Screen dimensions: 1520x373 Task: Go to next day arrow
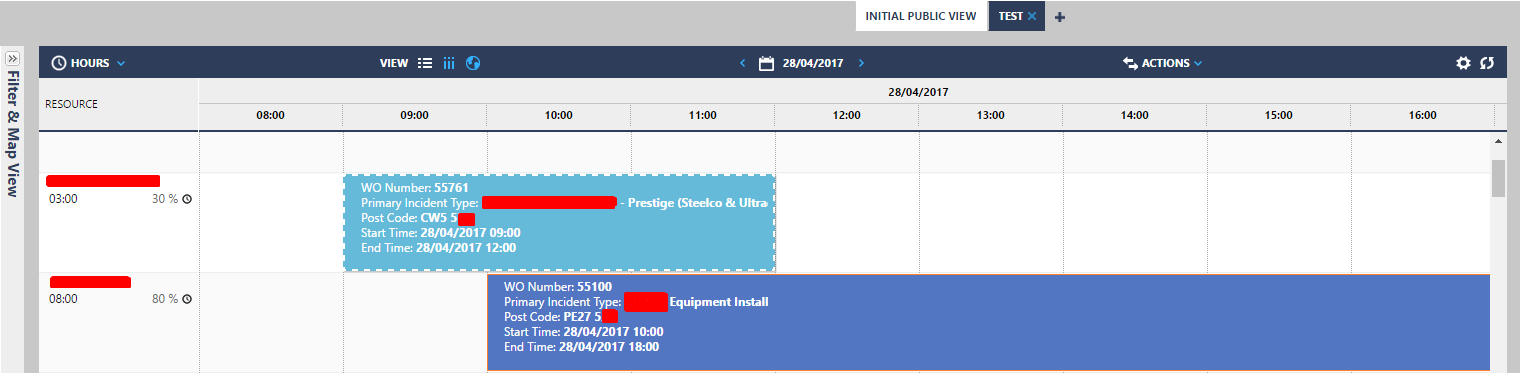861,63
